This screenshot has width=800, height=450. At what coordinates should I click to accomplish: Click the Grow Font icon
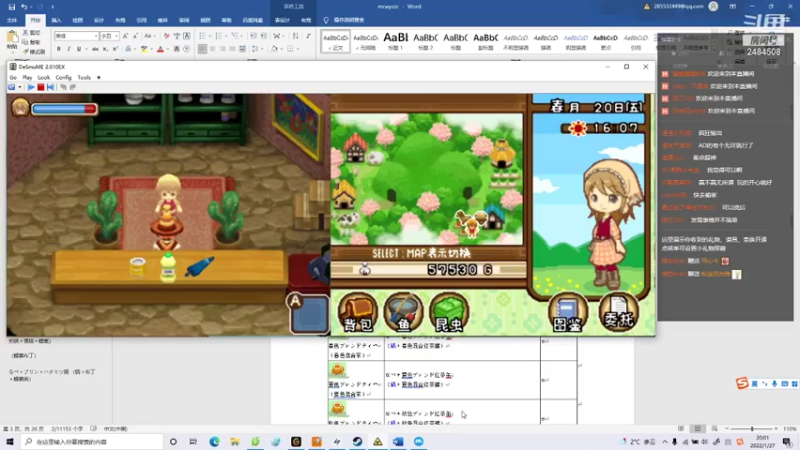pyautogui.click(x=126, y=36)
